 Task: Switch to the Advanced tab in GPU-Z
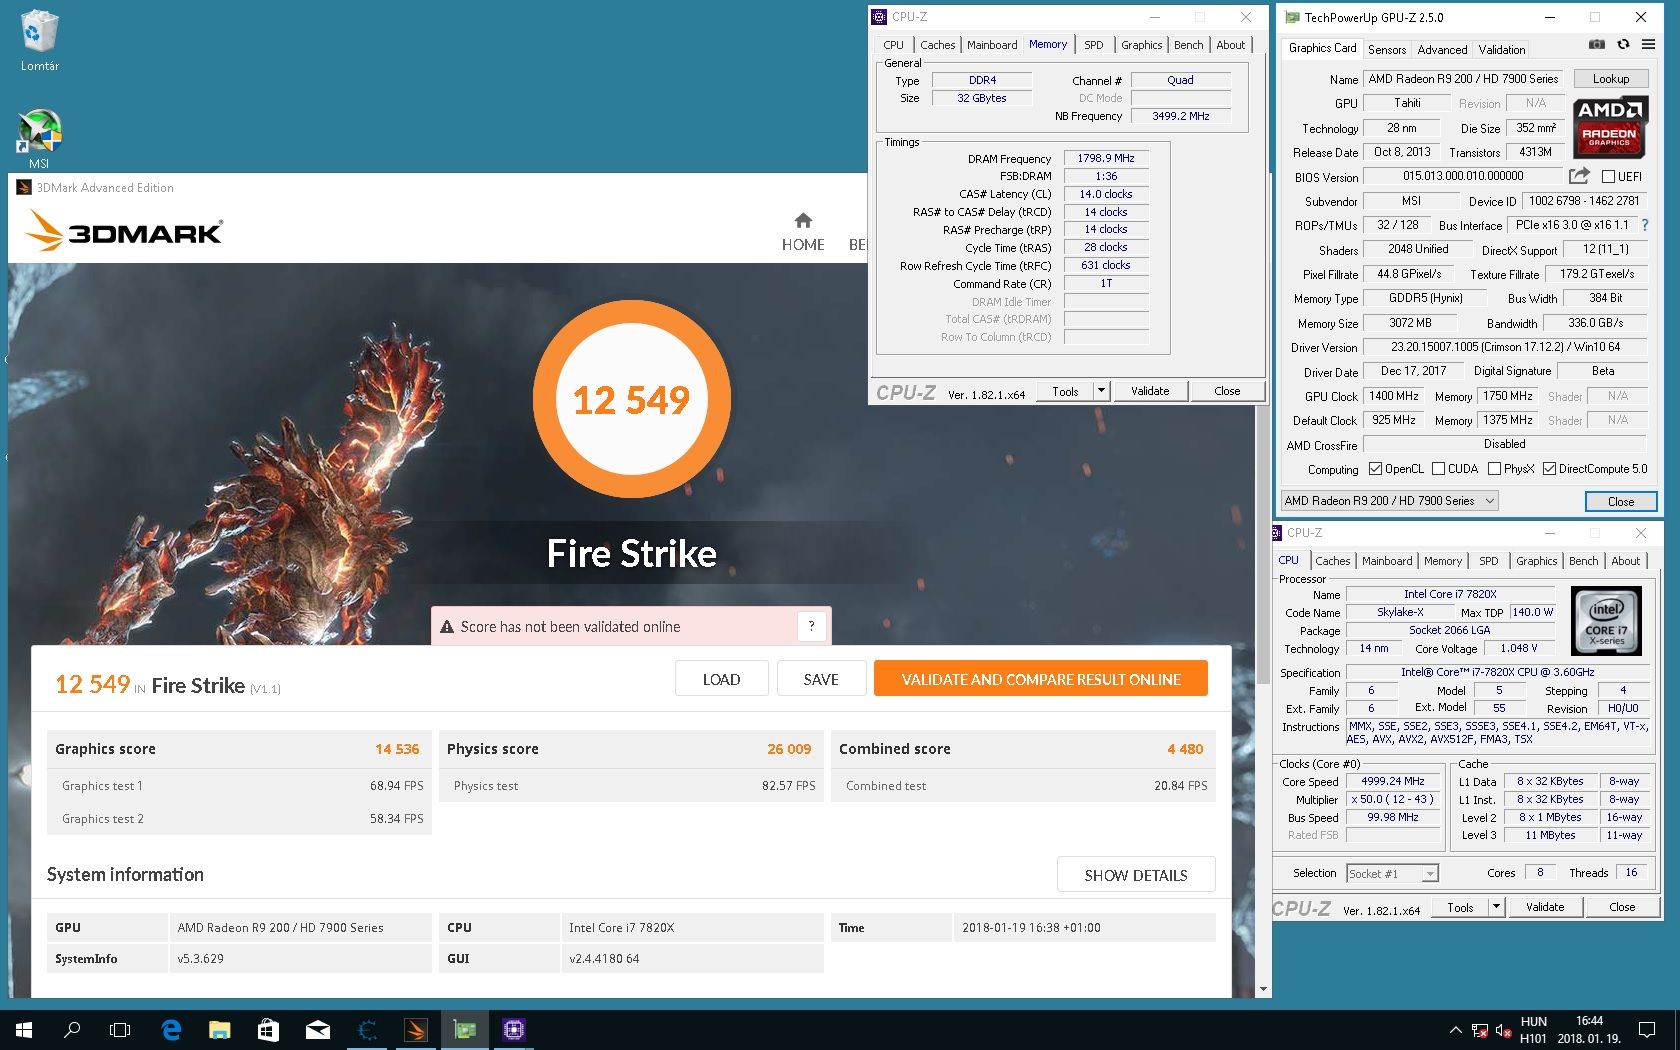[x=1442, y=49]
